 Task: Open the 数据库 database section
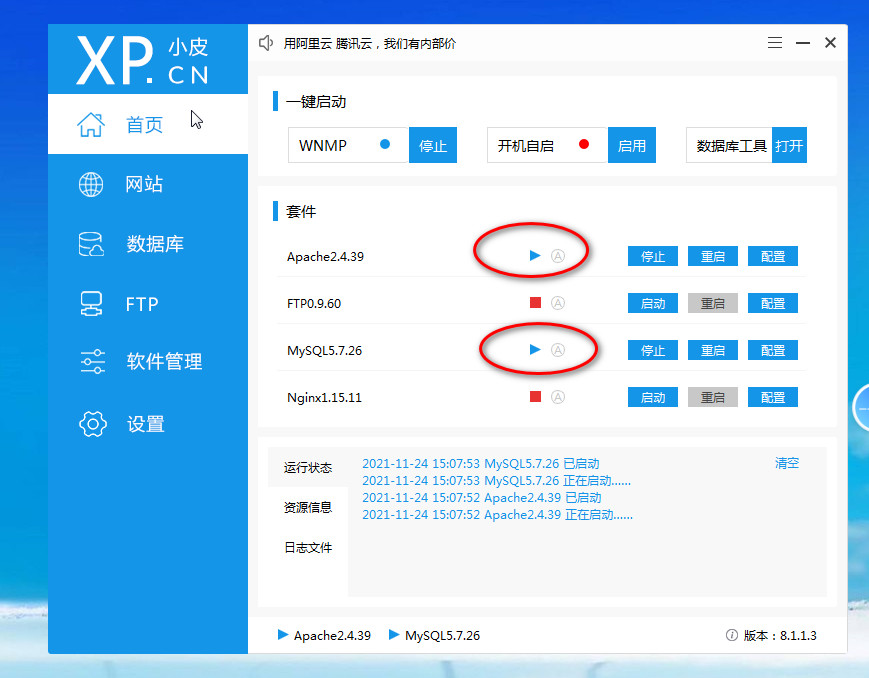pyautogui.click(x=147, y=244)
